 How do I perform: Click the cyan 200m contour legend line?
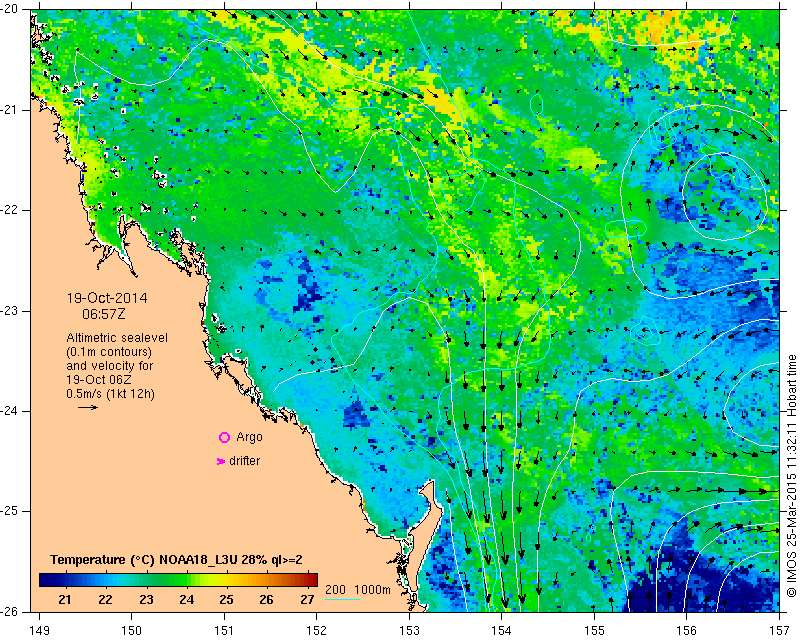[x=342, y=599]
